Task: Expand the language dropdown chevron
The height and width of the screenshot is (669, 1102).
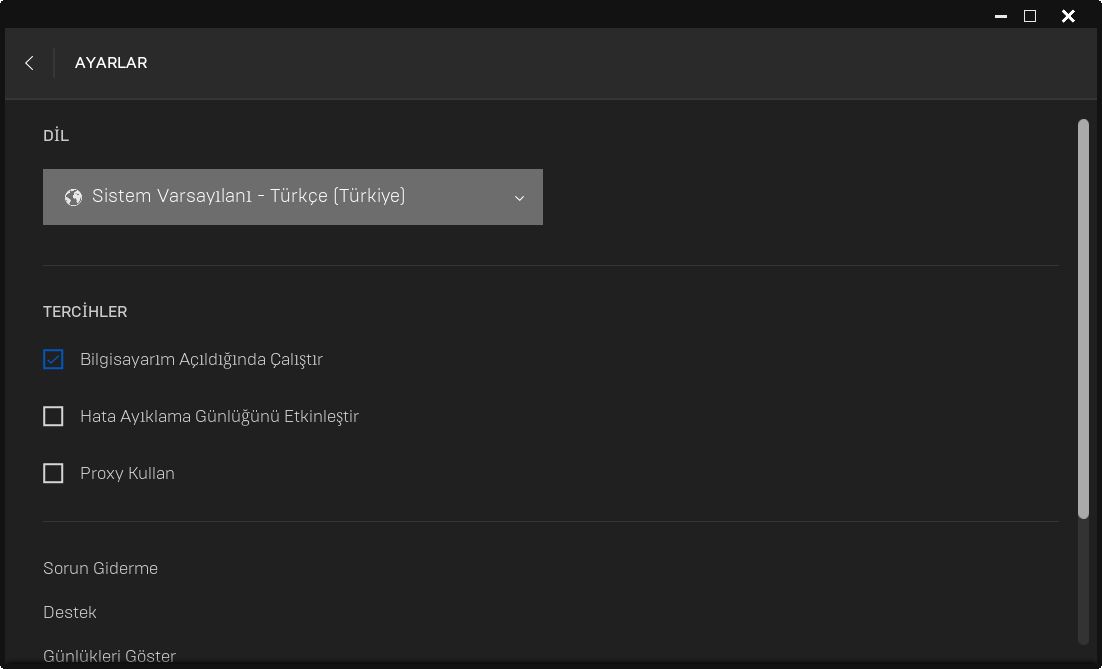Action: [519, 198]
